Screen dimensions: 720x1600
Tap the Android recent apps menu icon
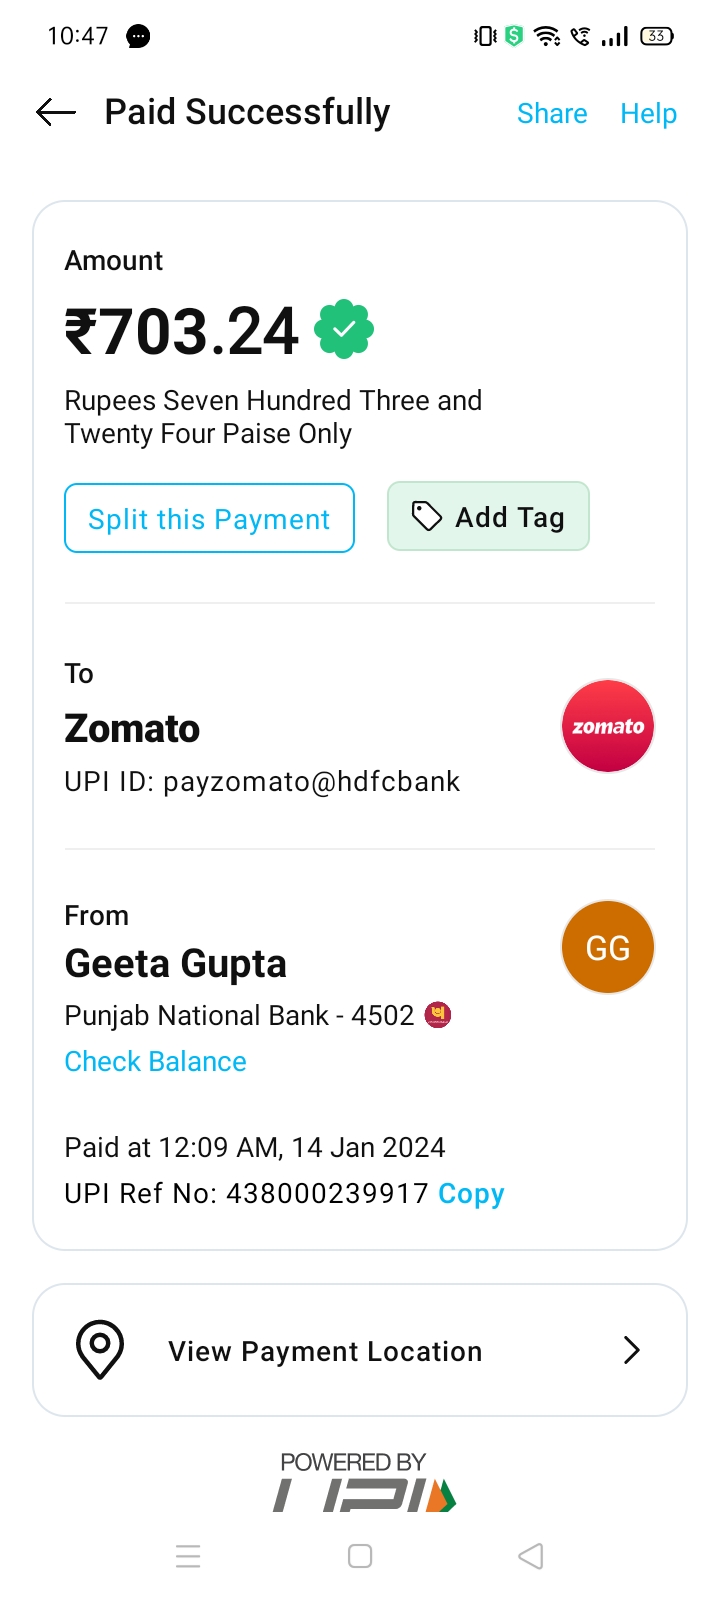[x=188, y=1556]
